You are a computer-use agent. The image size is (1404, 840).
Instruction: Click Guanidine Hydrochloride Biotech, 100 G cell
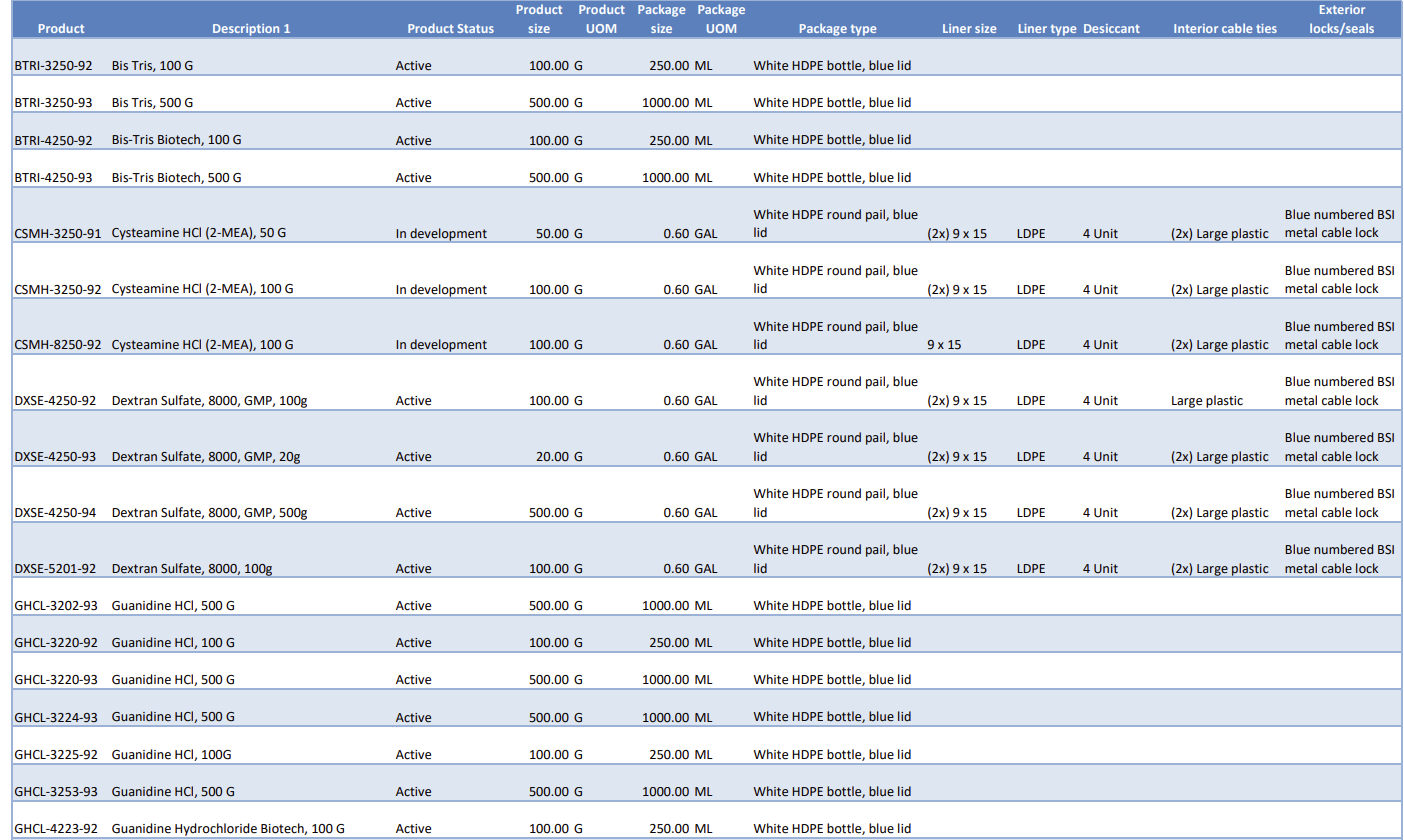tap(228, 829)
